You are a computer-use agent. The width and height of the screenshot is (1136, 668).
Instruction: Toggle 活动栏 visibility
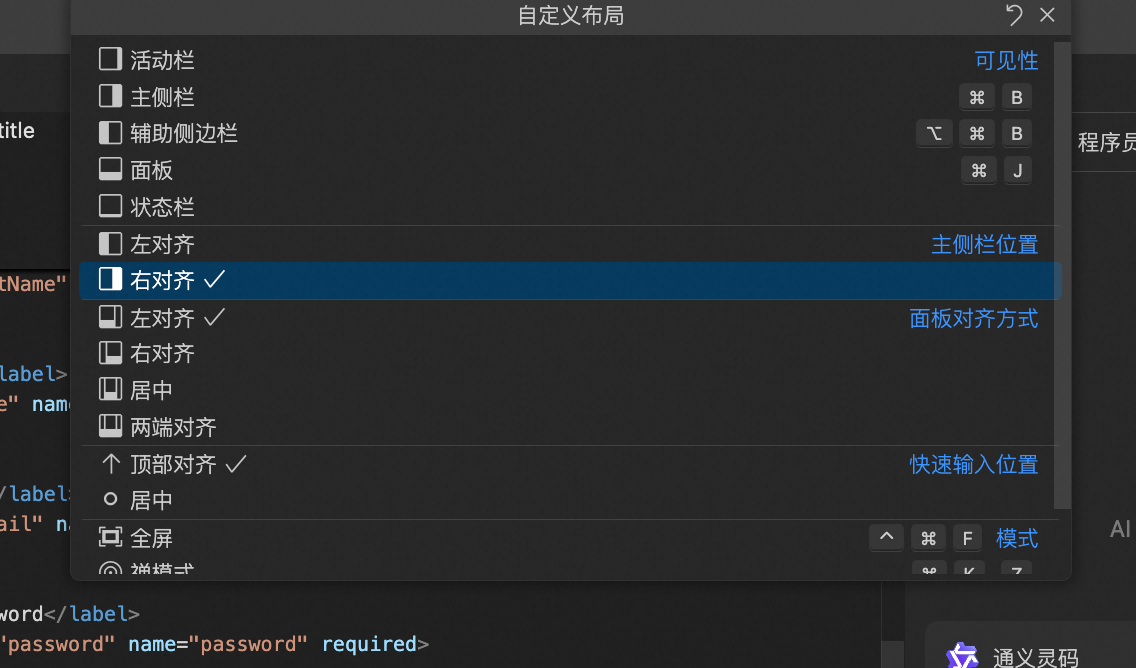pos(162,60)
